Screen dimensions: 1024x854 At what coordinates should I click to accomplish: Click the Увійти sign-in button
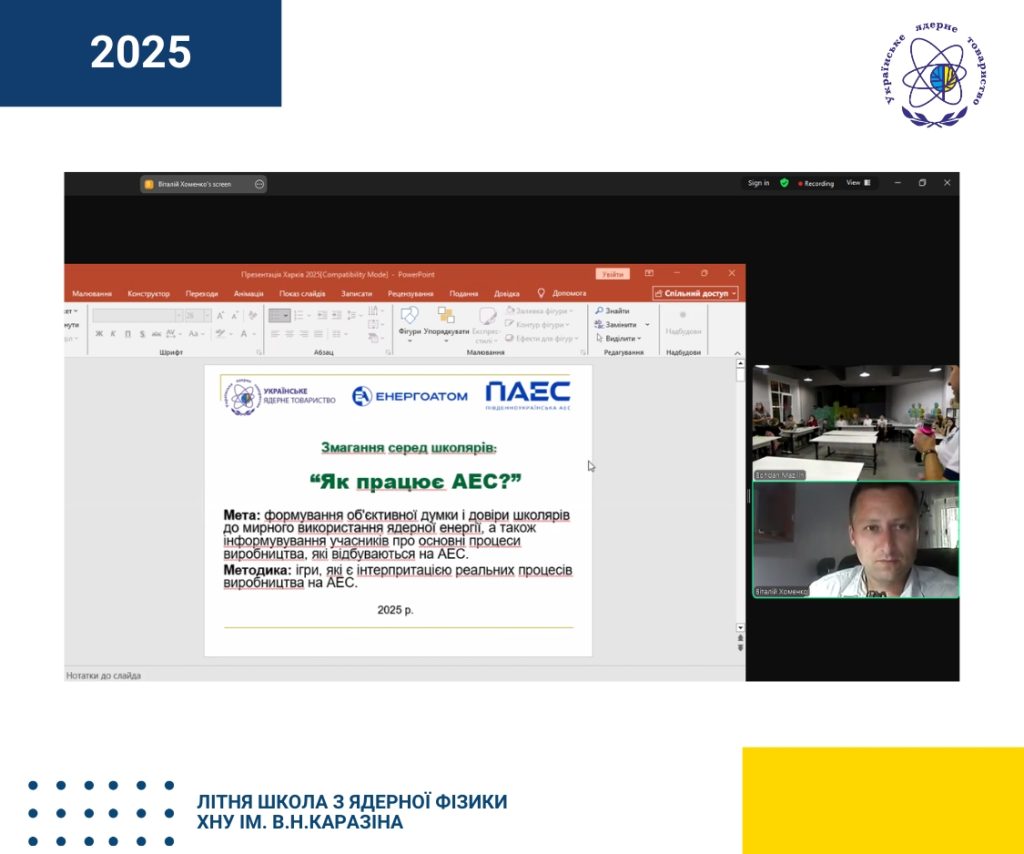pos(612,273)
